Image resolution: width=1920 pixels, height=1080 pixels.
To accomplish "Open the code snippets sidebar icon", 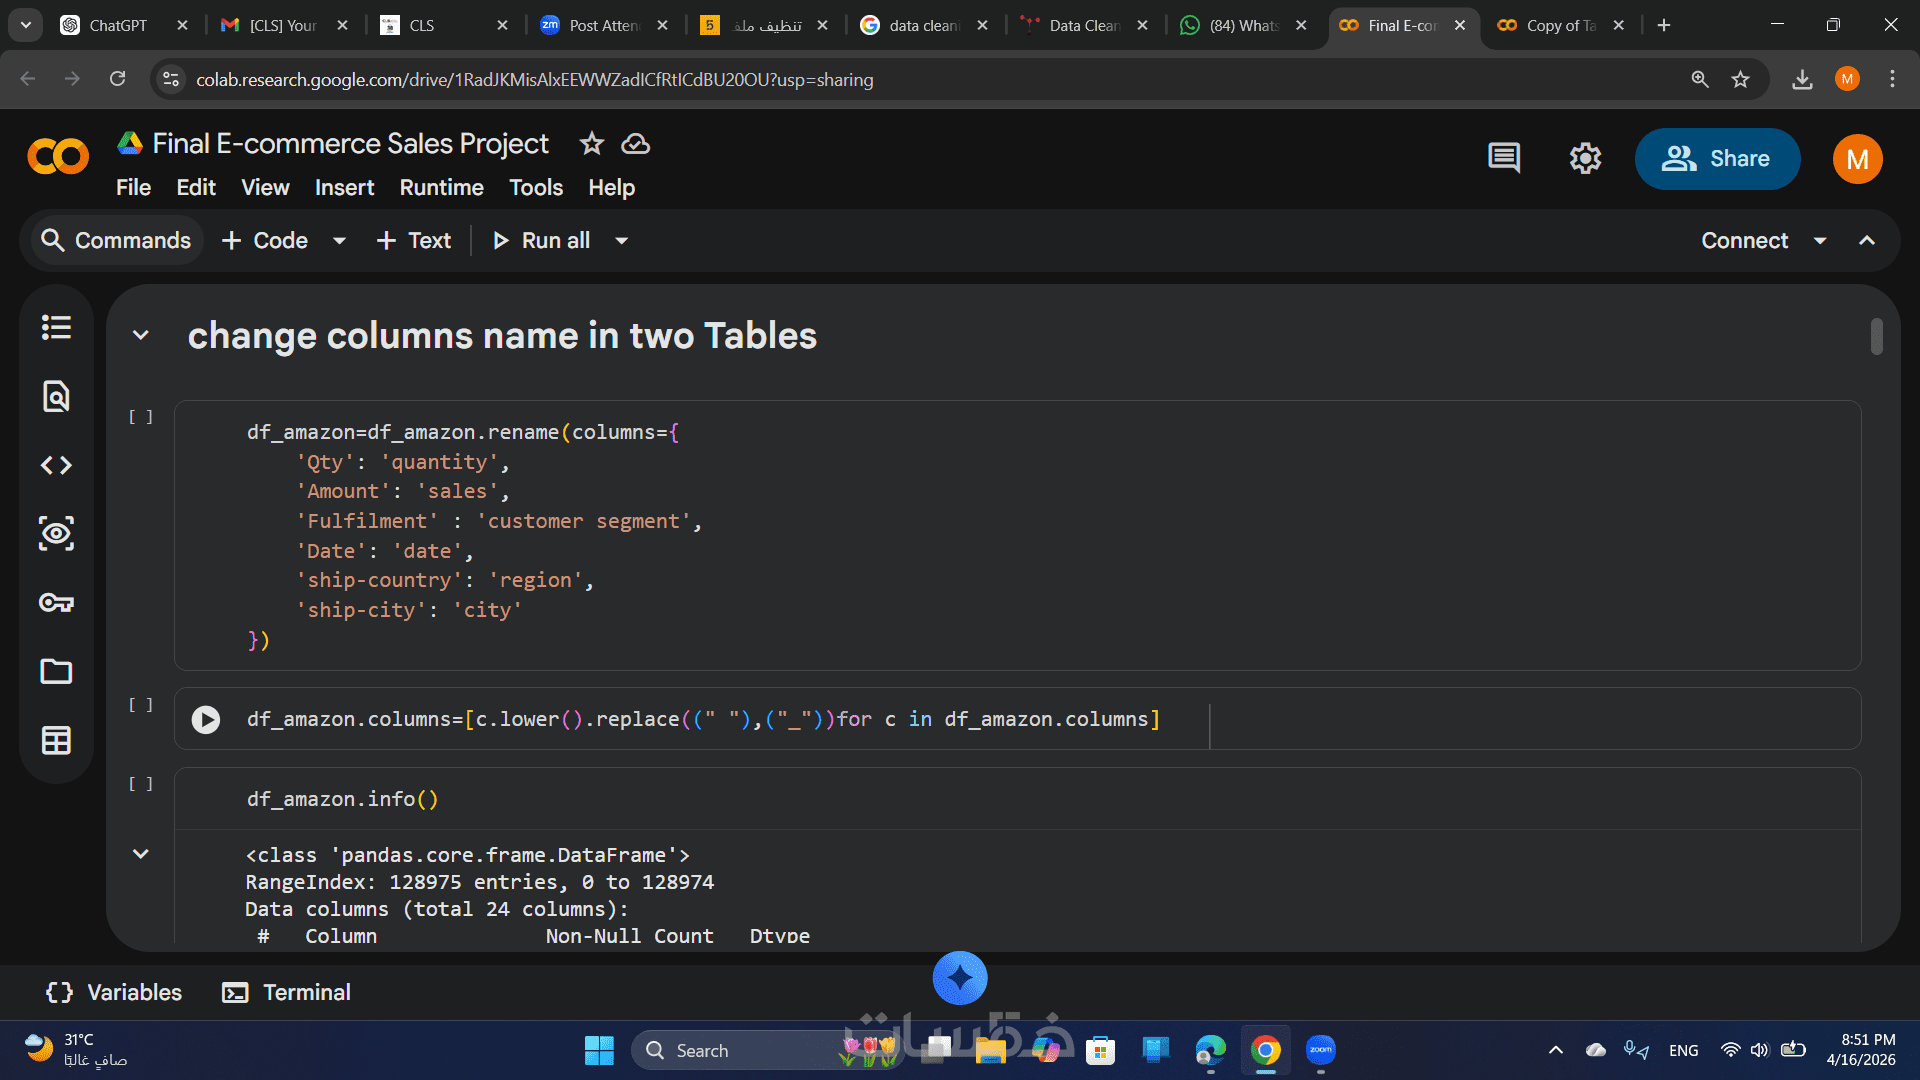I will point(56,465).
